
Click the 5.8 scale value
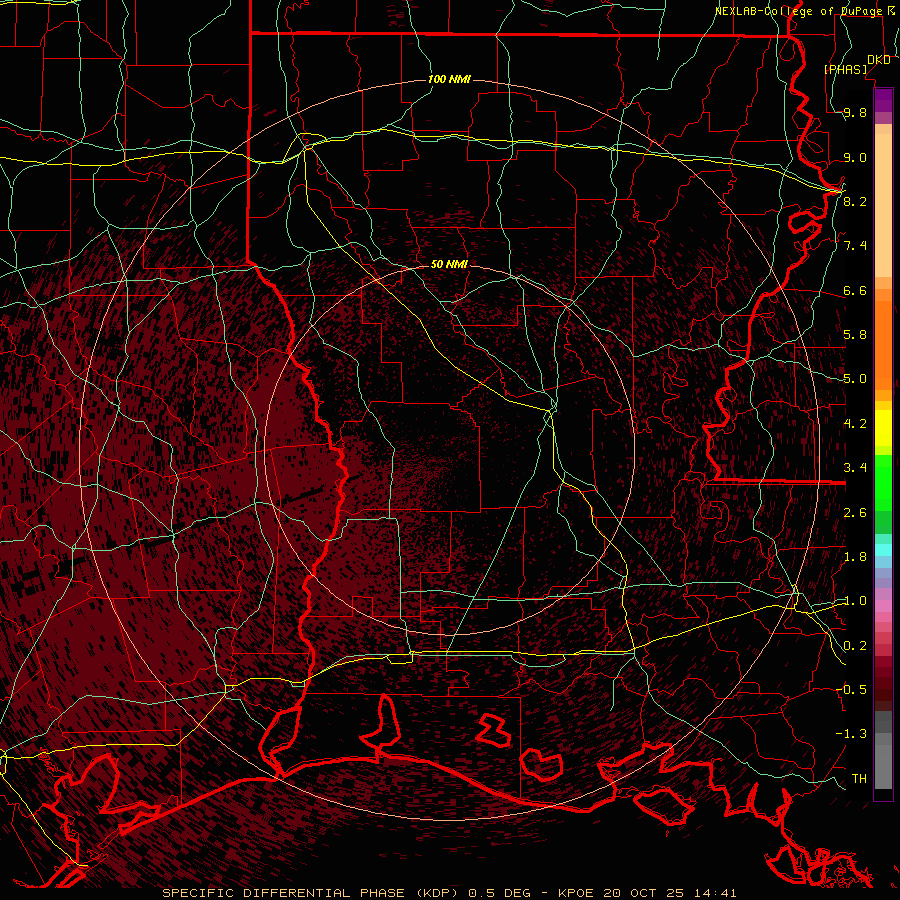pyautogui.click(x=855, y=335)
